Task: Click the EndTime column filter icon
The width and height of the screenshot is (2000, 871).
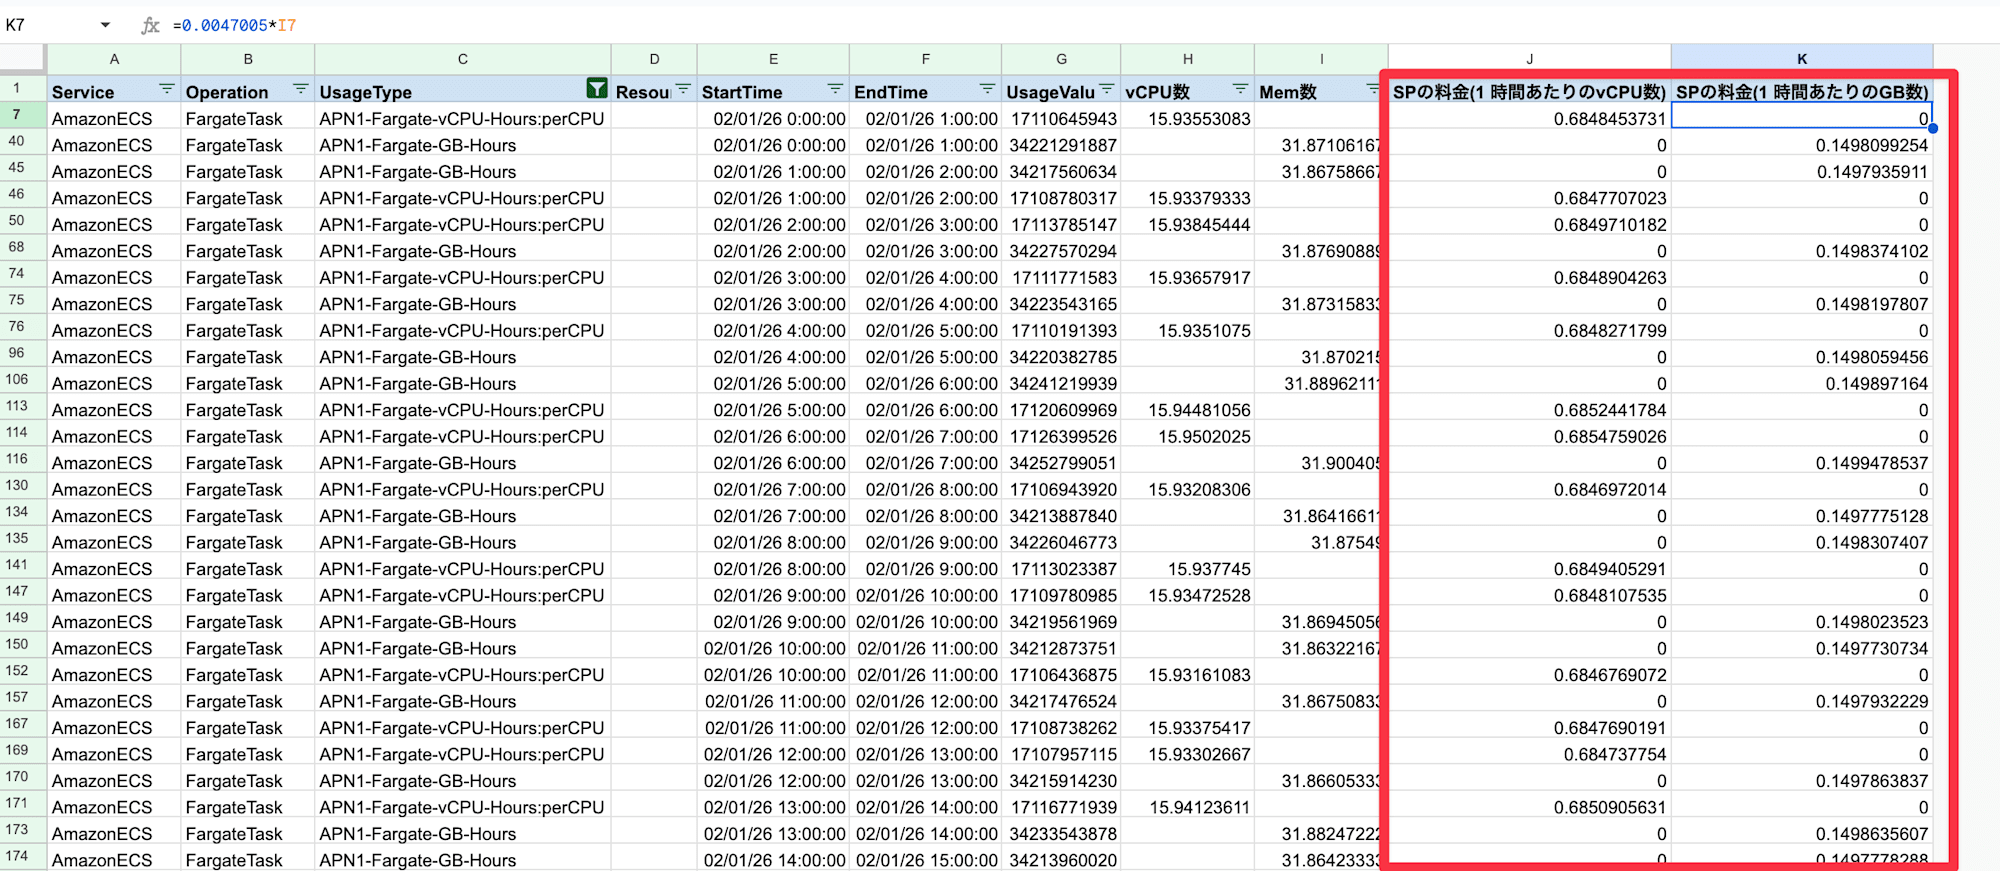Action: coord(987,90)
